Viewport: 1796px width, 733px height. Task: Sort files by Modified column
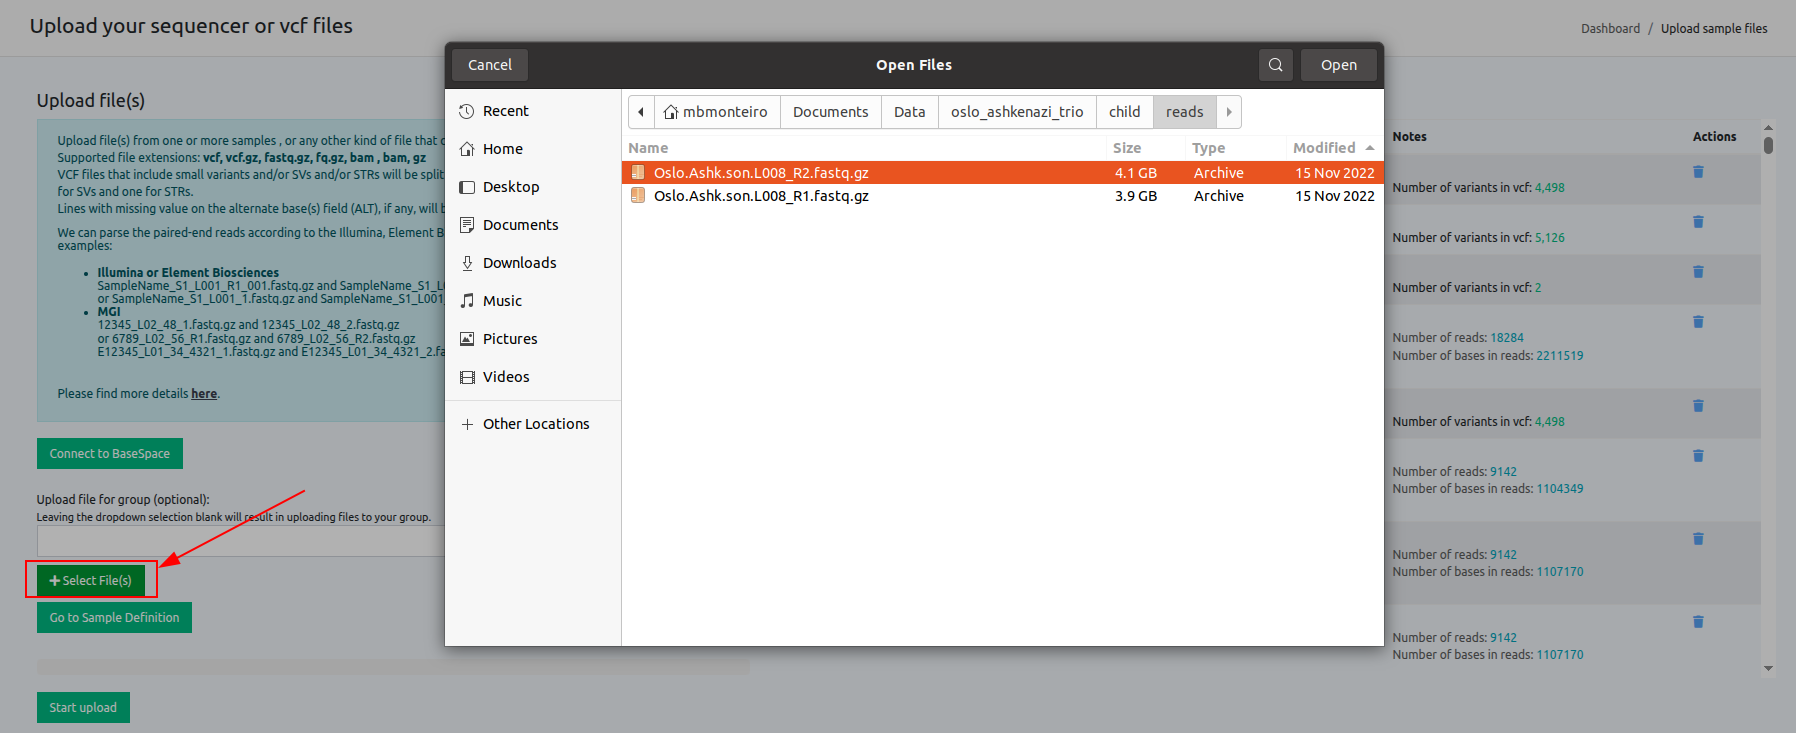[x=1324, y=148]
